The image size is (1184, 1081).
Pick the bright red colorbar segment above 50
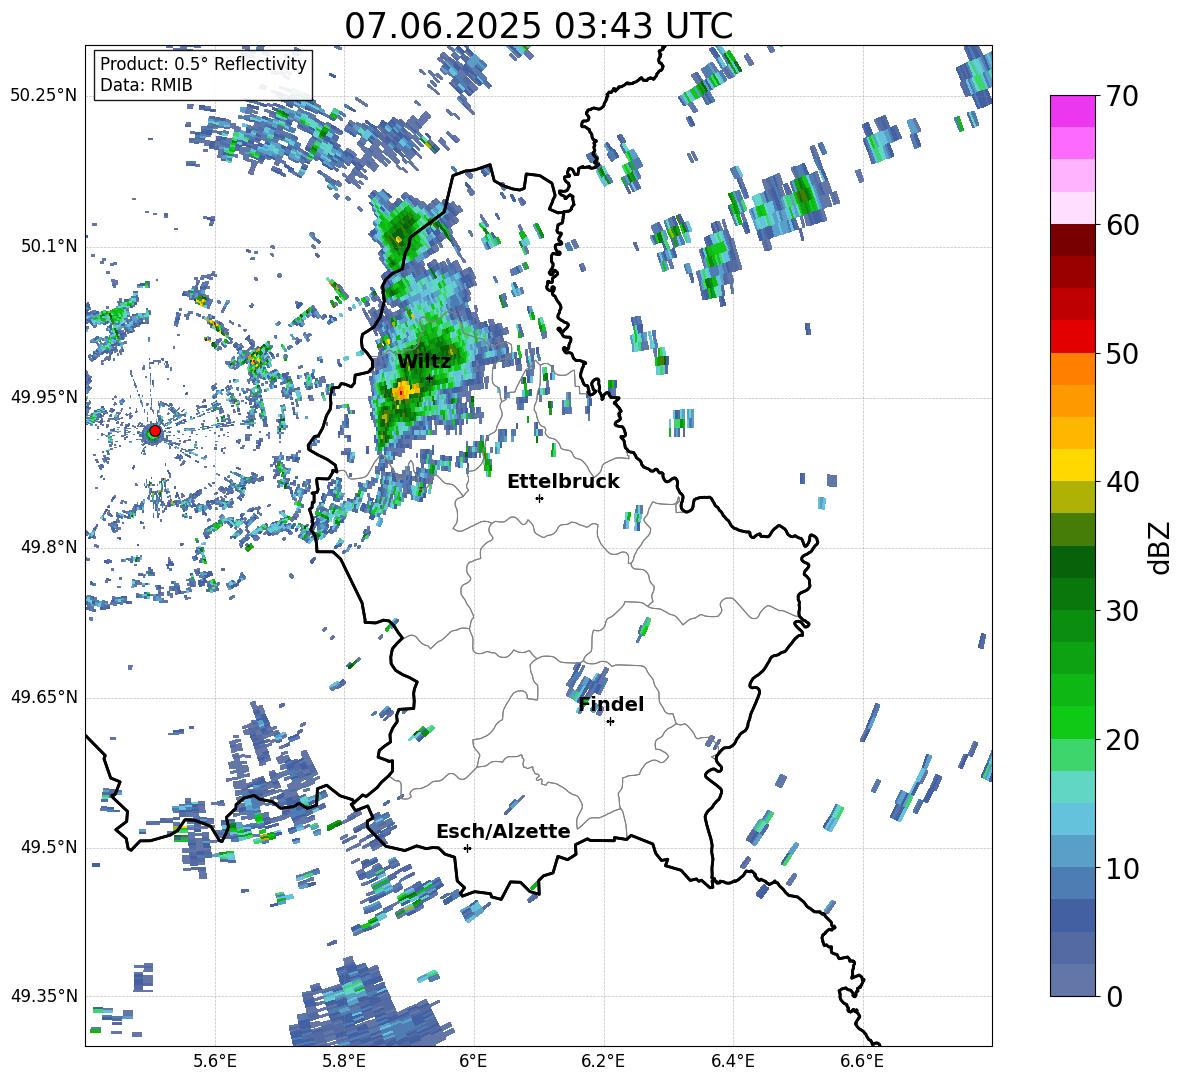1072,337
